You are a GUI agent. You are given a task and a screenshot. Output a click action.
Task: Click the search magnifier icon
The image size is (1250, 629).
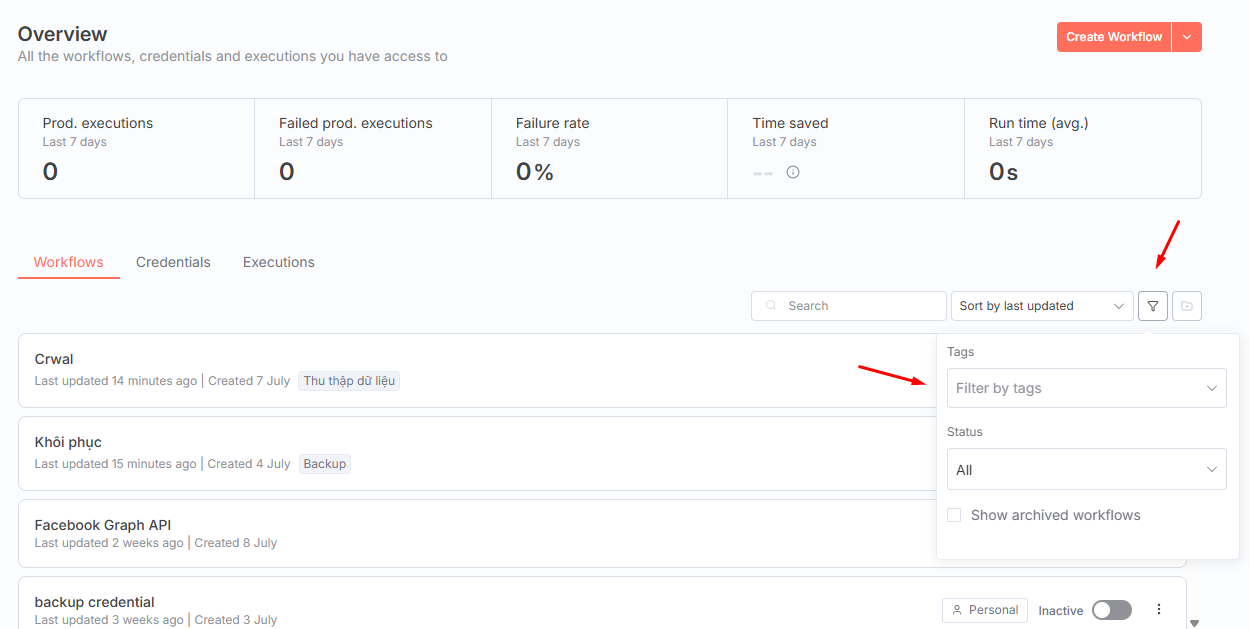(x=771, y=306)
